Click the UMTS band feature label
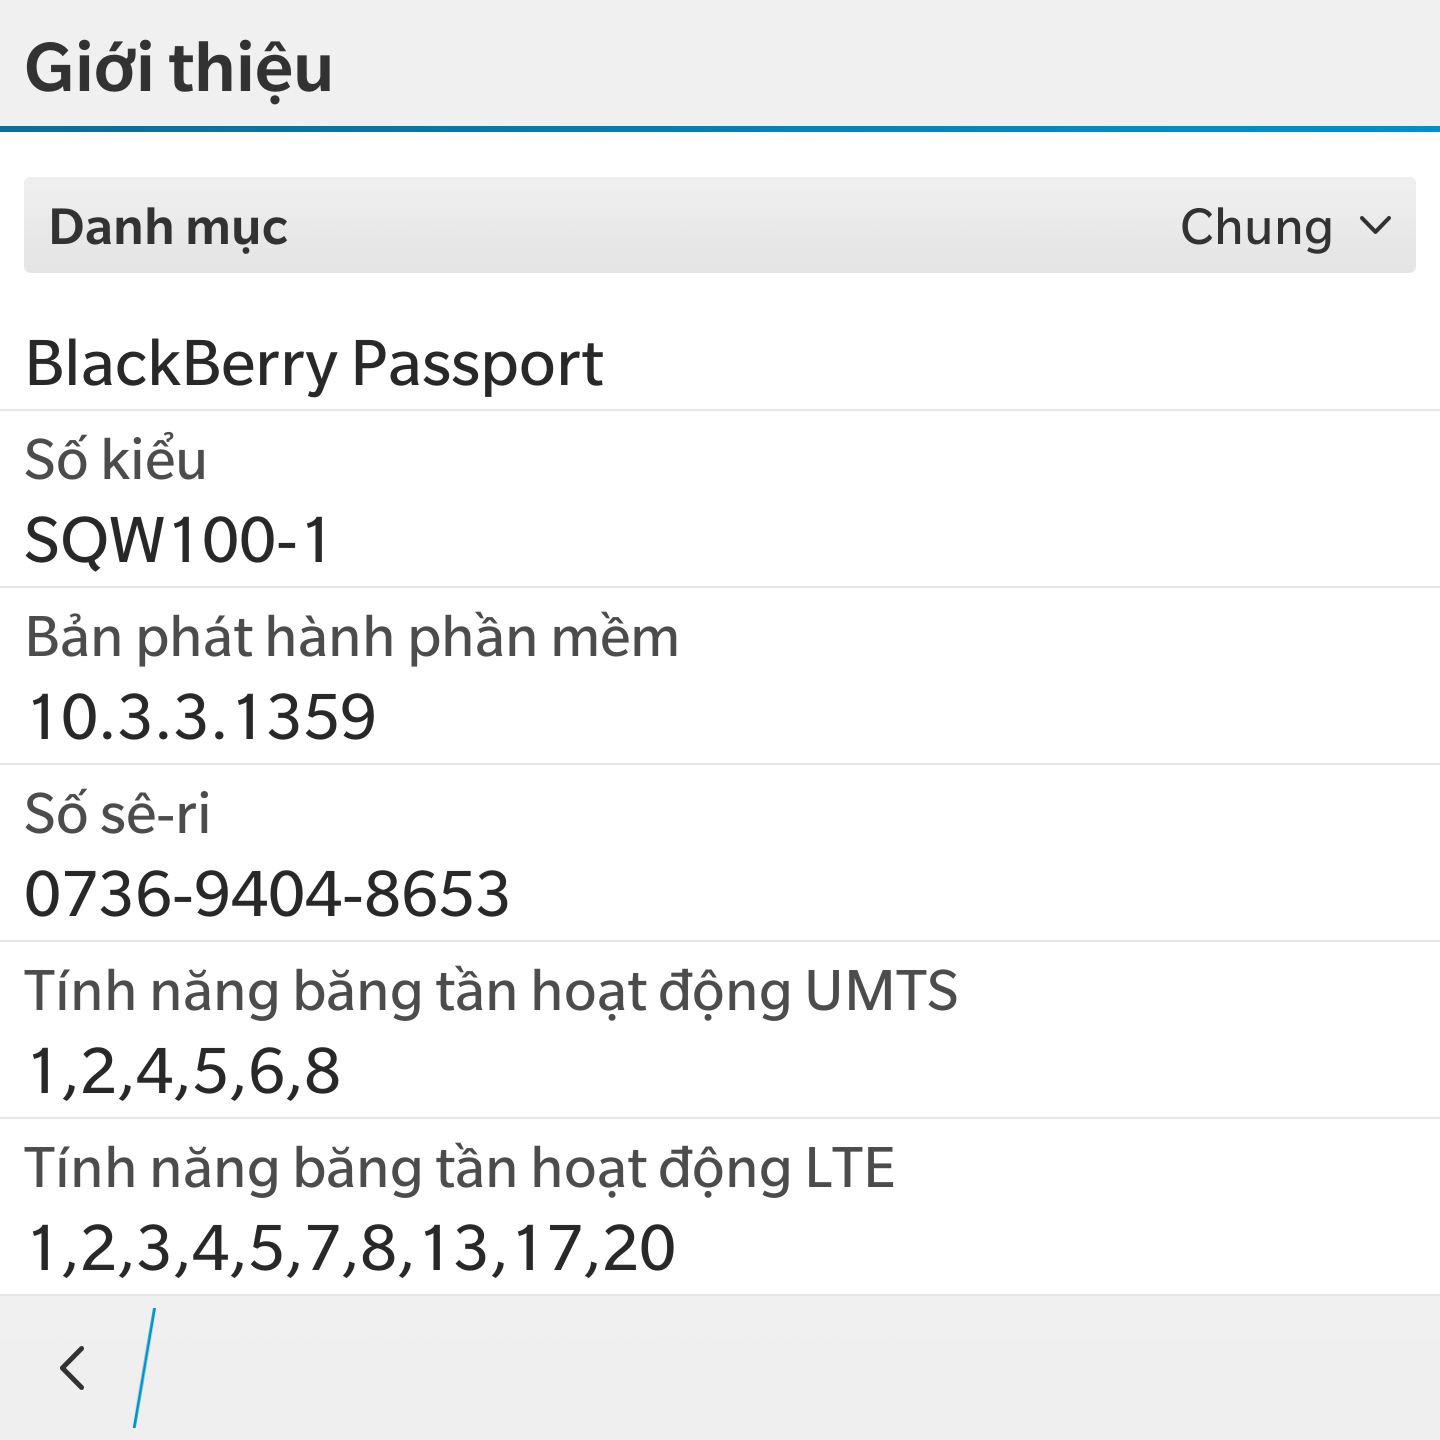Image resolution: width=1440 pixels, height=1440 pixels. [x=491, y=991]
